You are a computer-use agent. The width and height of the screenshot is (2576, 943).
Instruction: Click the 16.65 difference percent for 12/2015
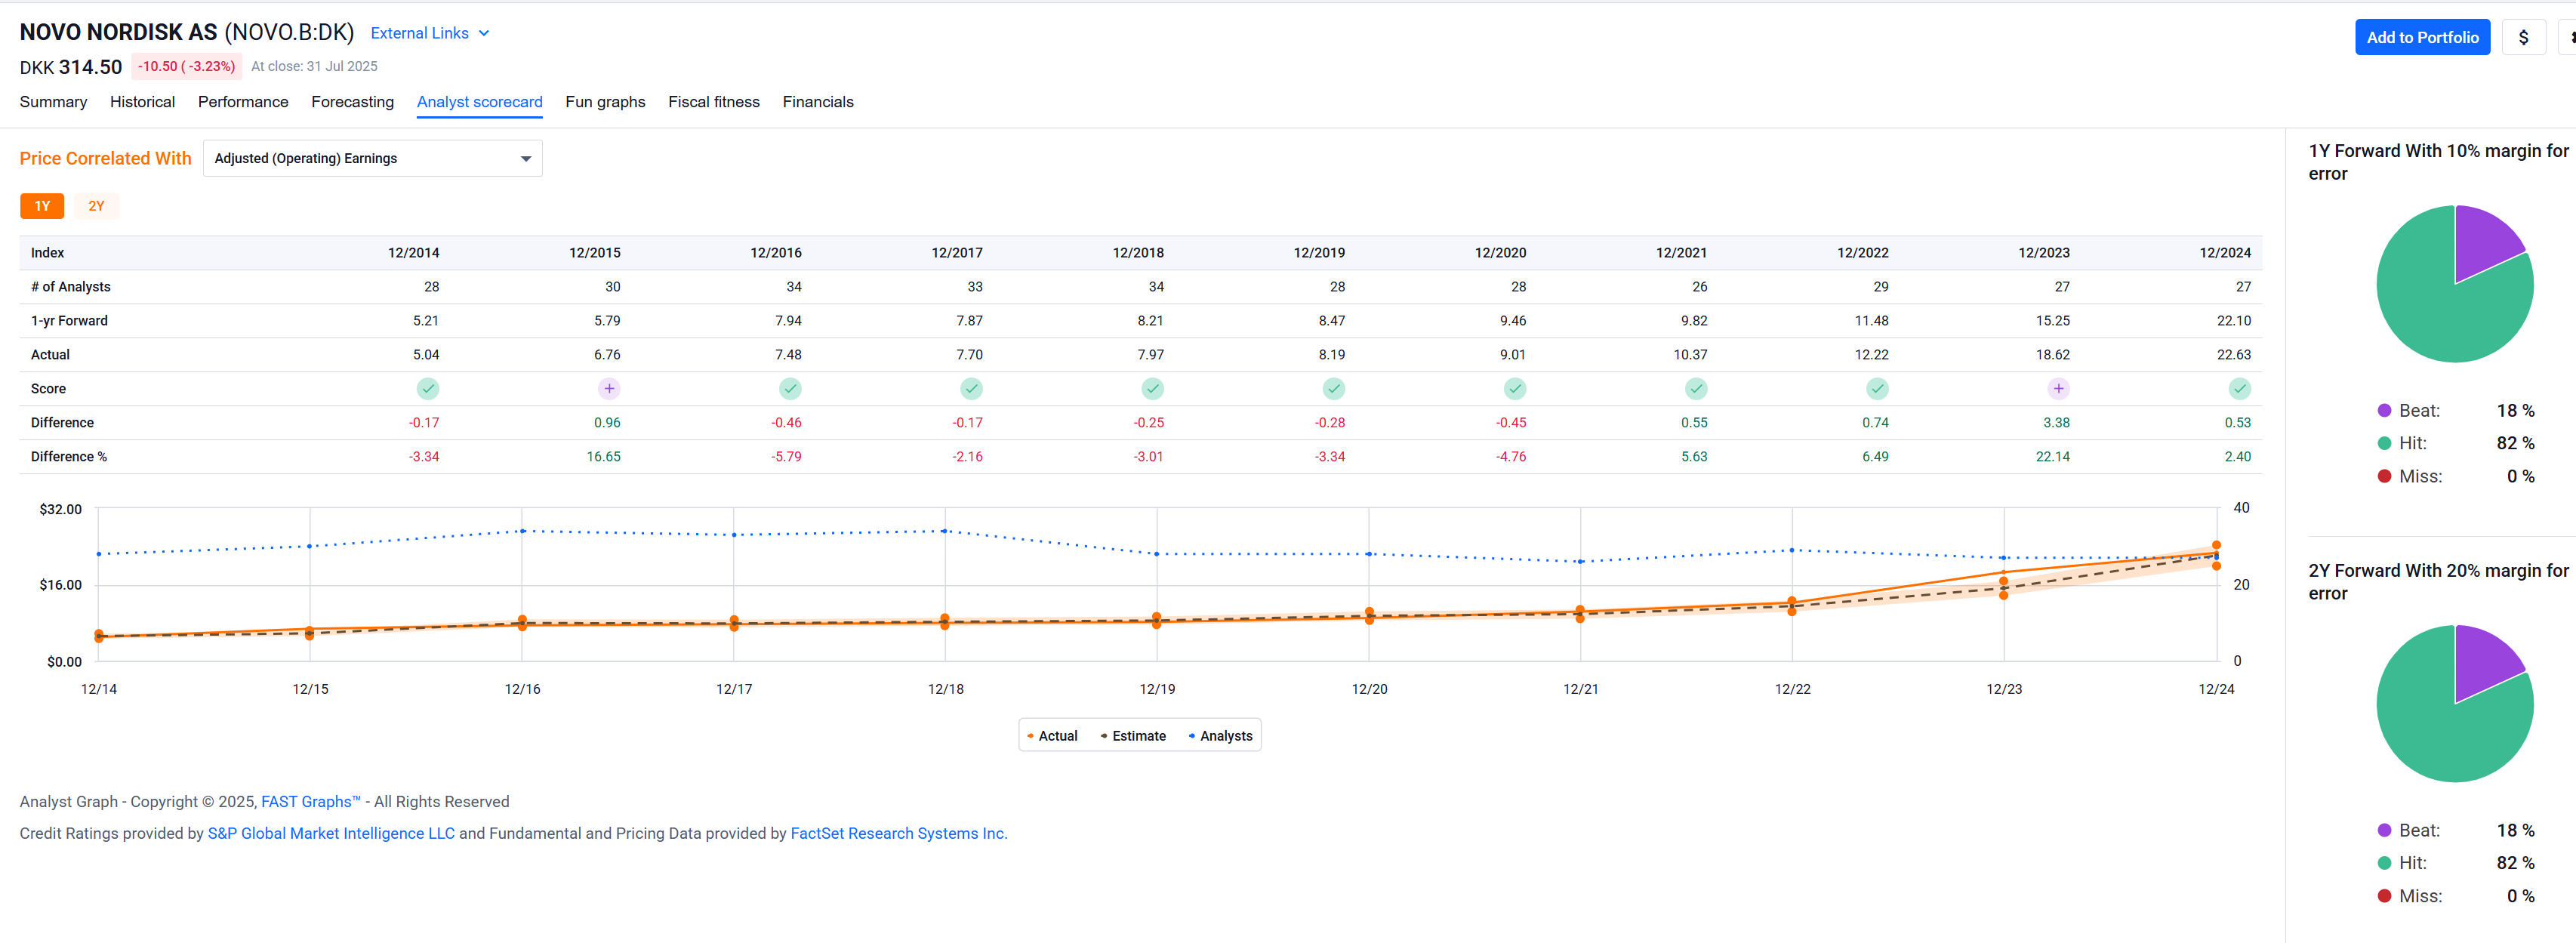[603, 457]
